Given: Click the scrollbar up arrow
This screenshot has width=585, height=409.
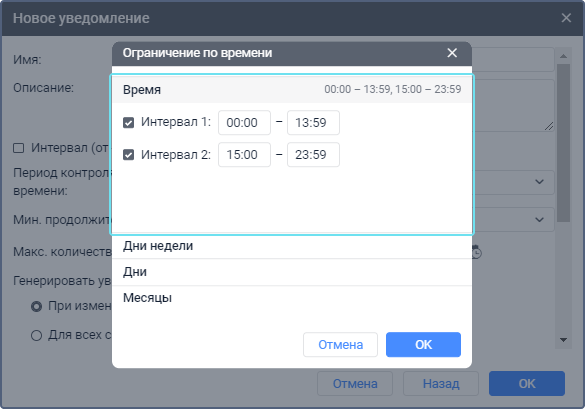Looking at the screenshot, I should pos(563,56).
